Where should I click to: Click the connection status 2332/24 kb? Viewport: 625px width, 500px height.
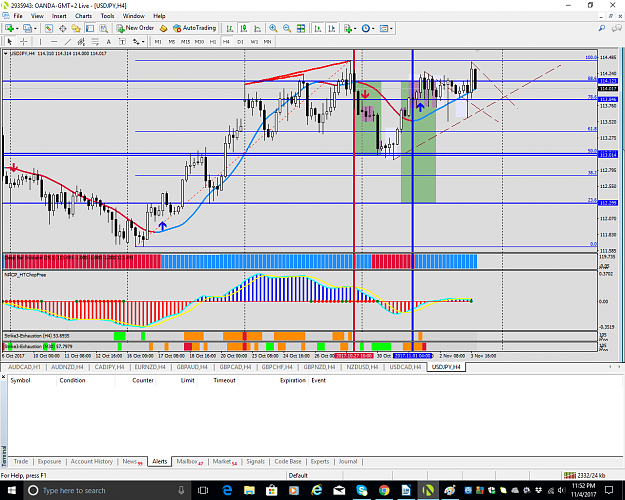(x=586, y=475)
